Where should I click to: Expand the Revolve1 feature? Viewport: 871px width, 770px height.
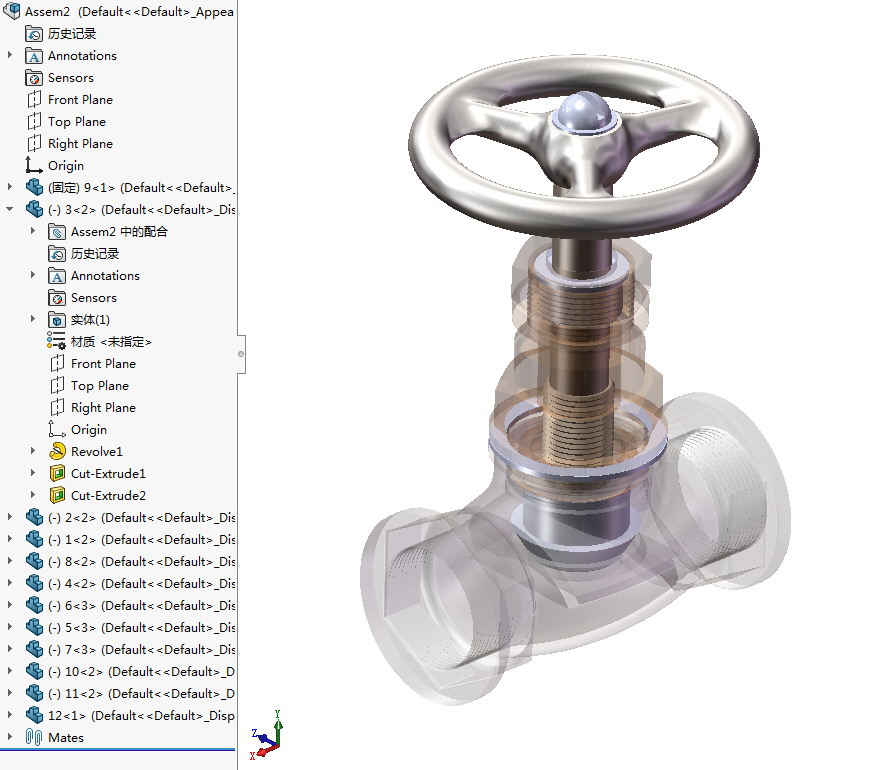click(32, 451)
